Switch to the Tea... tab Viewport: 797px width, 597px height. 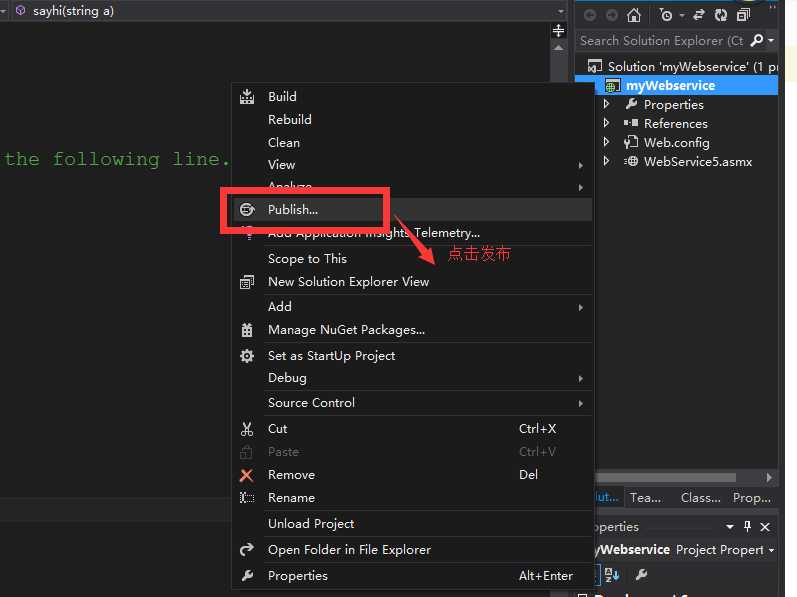click(645, 497)
